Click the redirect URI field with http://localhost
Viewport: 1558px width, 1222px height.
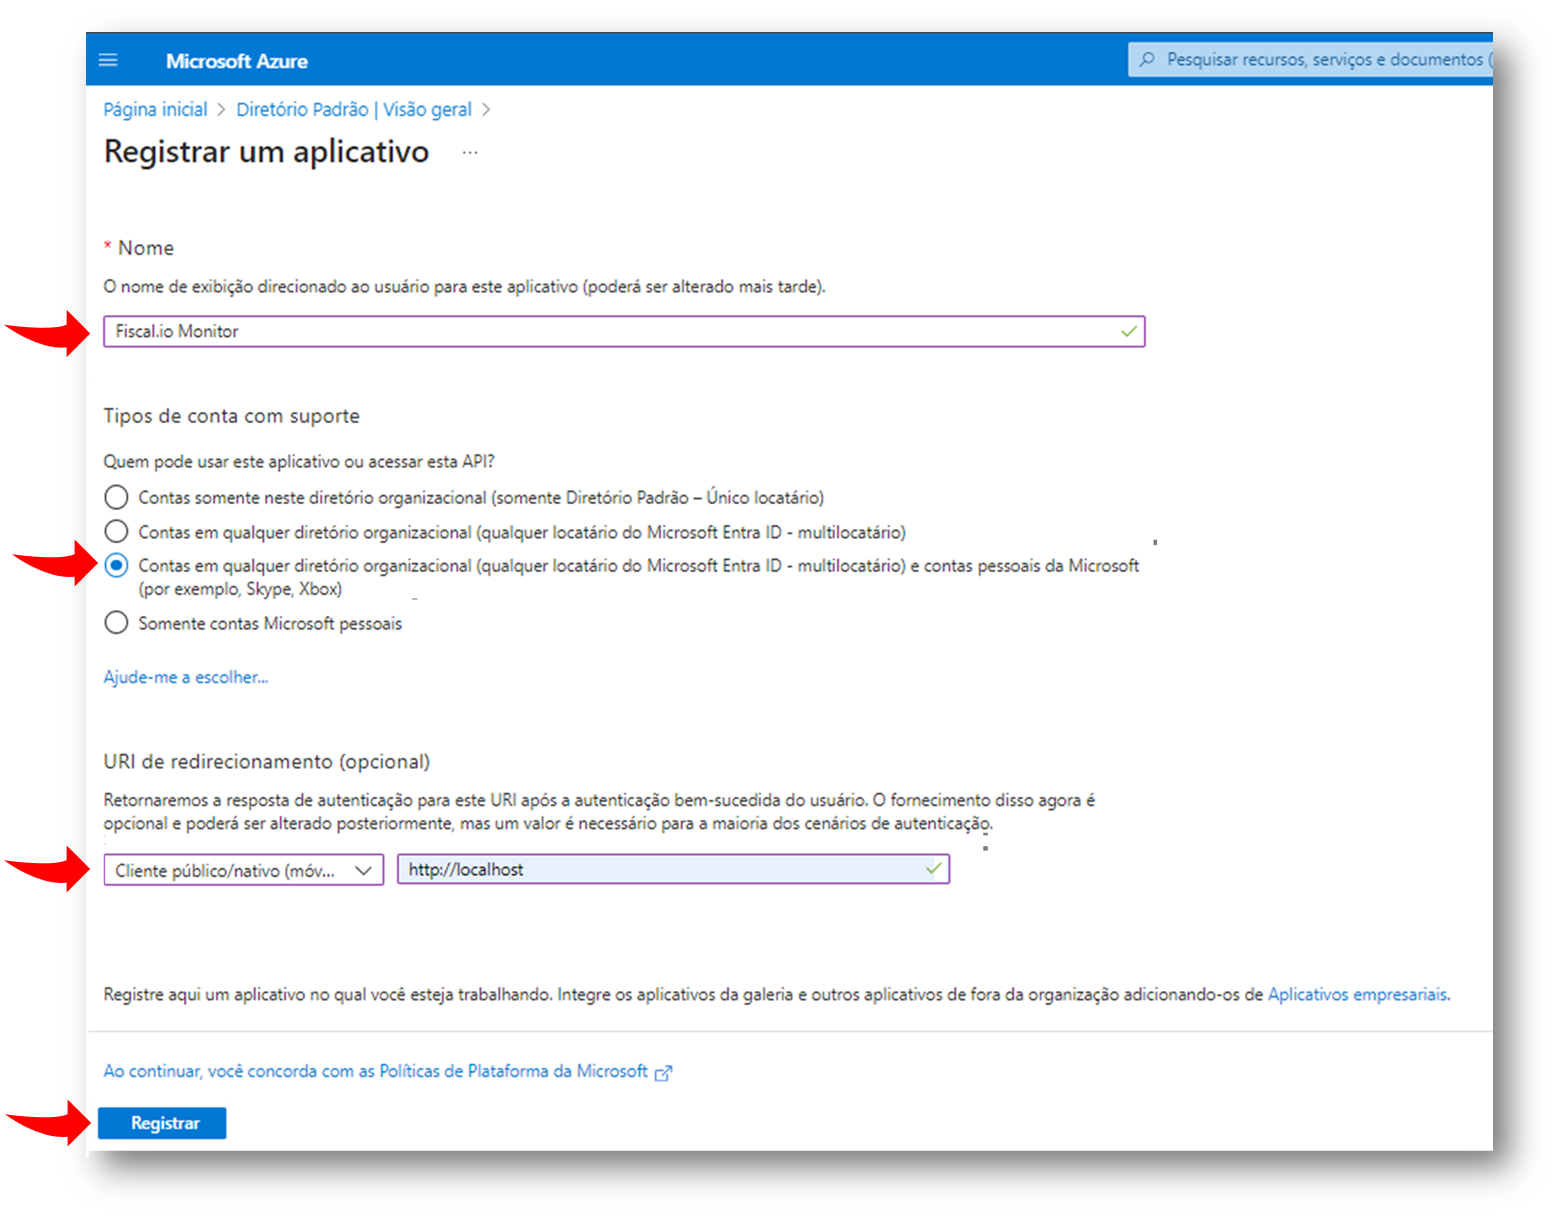(673, 869)
